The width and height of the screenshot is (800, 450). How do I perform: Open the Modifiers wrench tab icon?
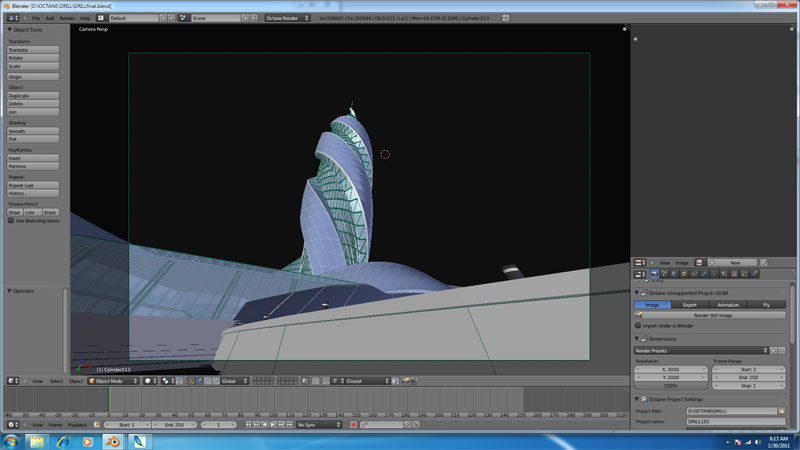(704, 274)
